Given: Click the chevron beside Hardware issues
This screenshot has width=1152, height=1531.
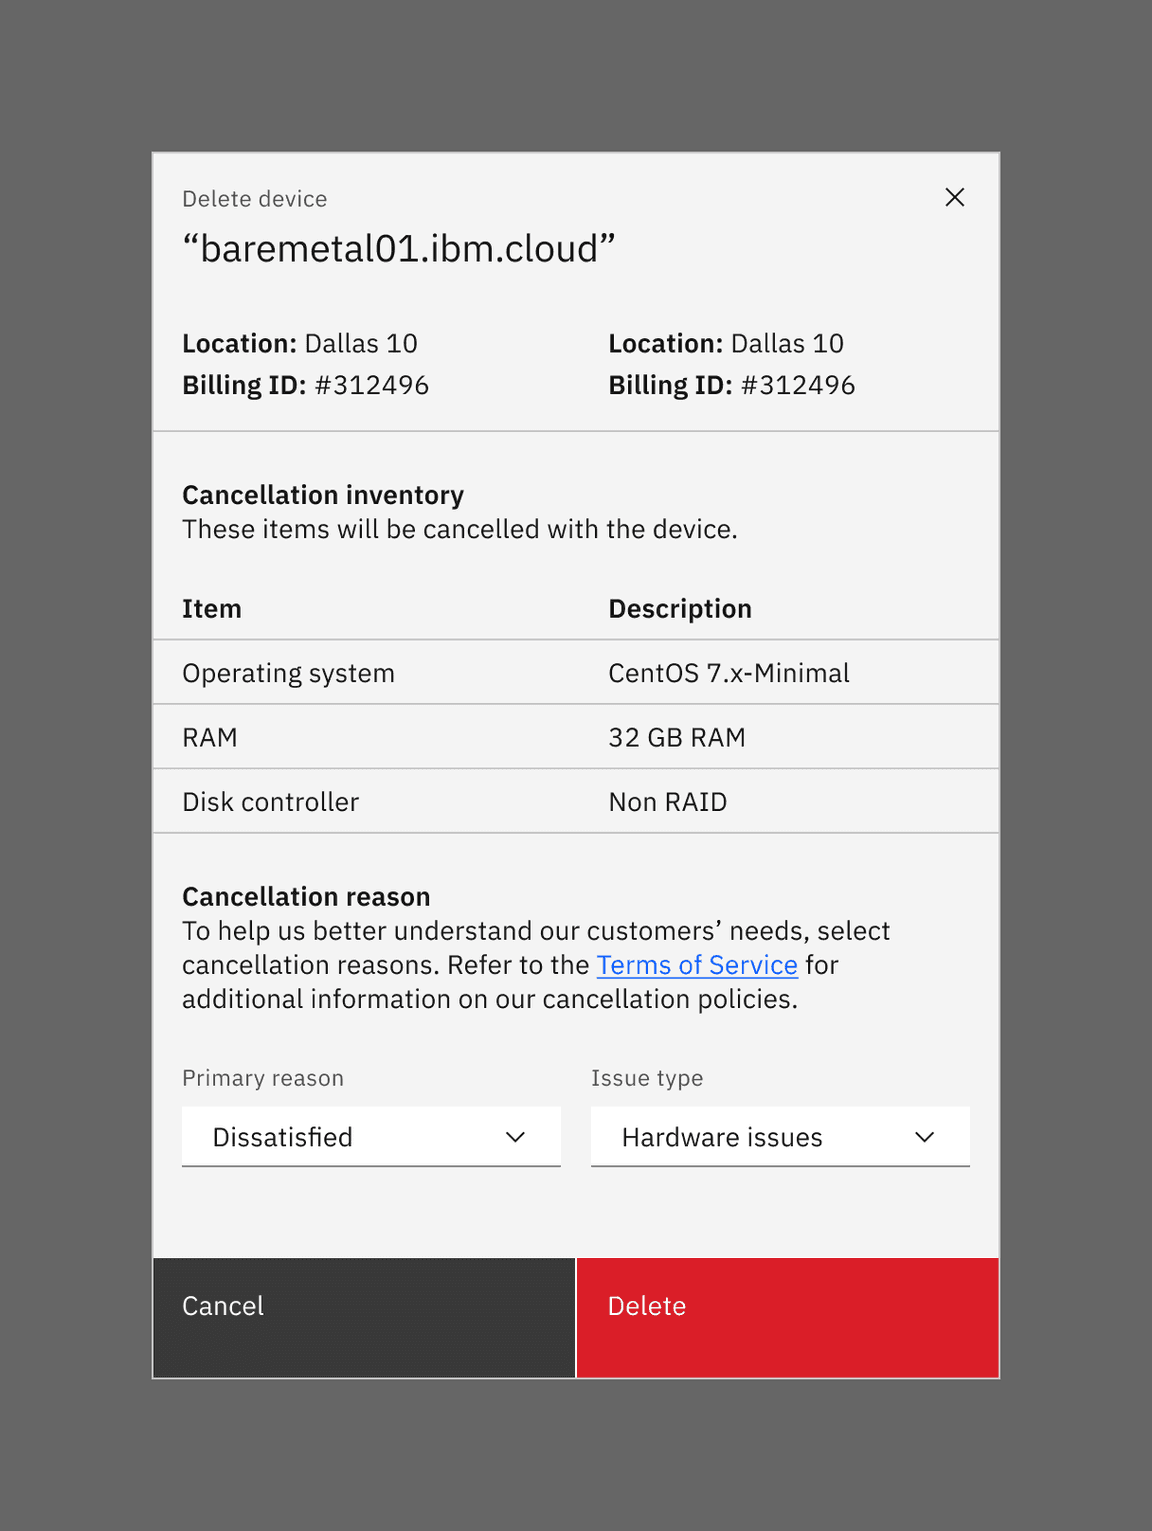Looking at the screenshot, I should coord(924,1137).
